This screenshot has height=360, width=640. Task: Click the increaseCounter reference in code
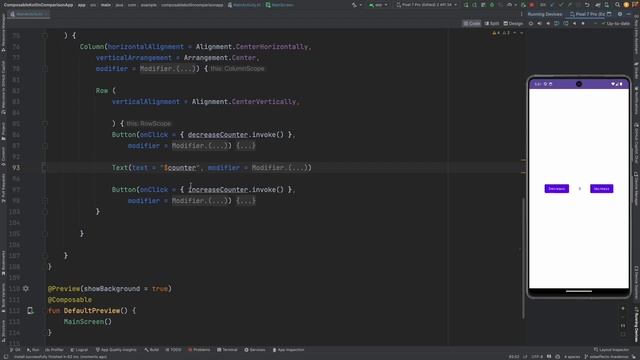coord(218,190)
